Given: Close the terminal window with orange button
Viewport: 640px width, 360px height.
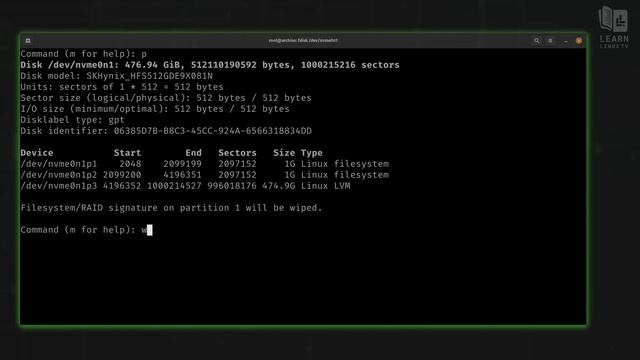Looking at the screenshot, I should (x=579, y=41).
